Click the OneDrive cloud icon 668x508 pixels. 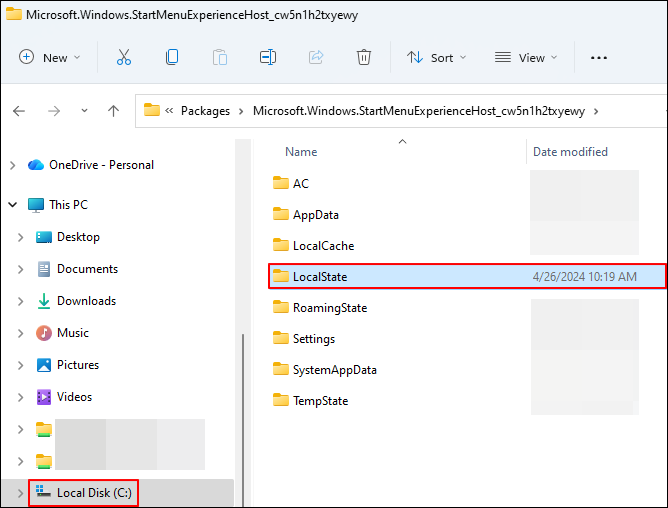(x=36, y=165)
